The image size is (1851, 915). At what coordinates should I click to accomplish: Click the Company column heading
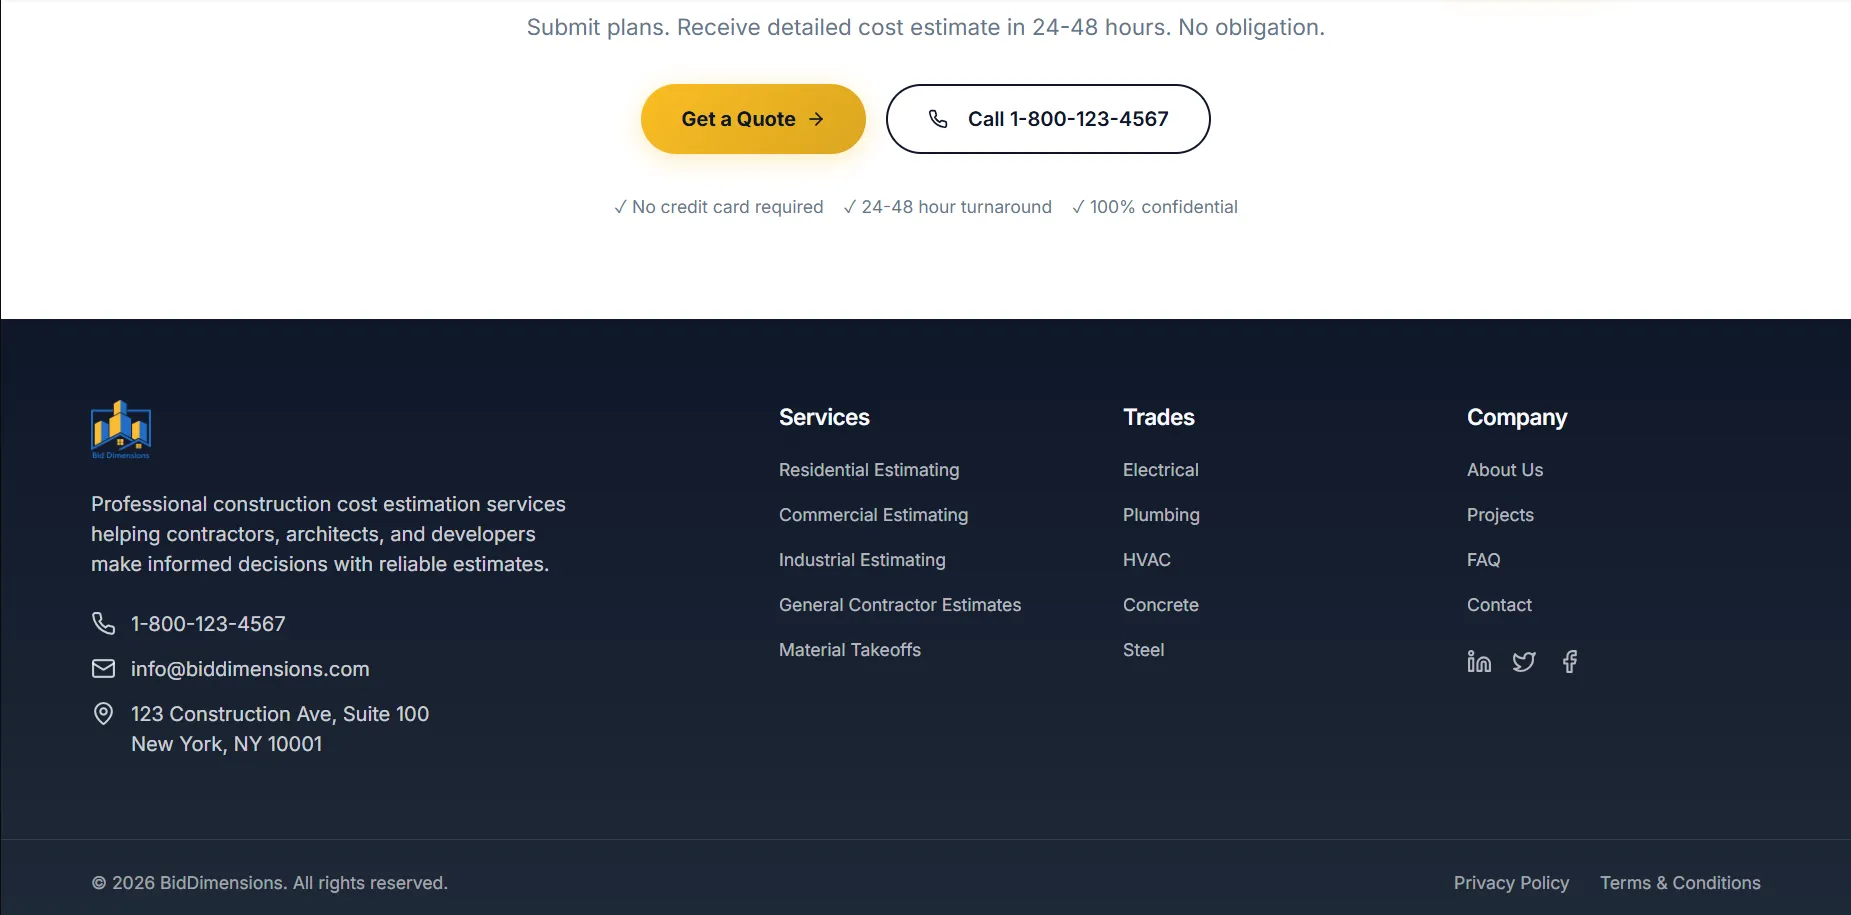point(1517,417)
